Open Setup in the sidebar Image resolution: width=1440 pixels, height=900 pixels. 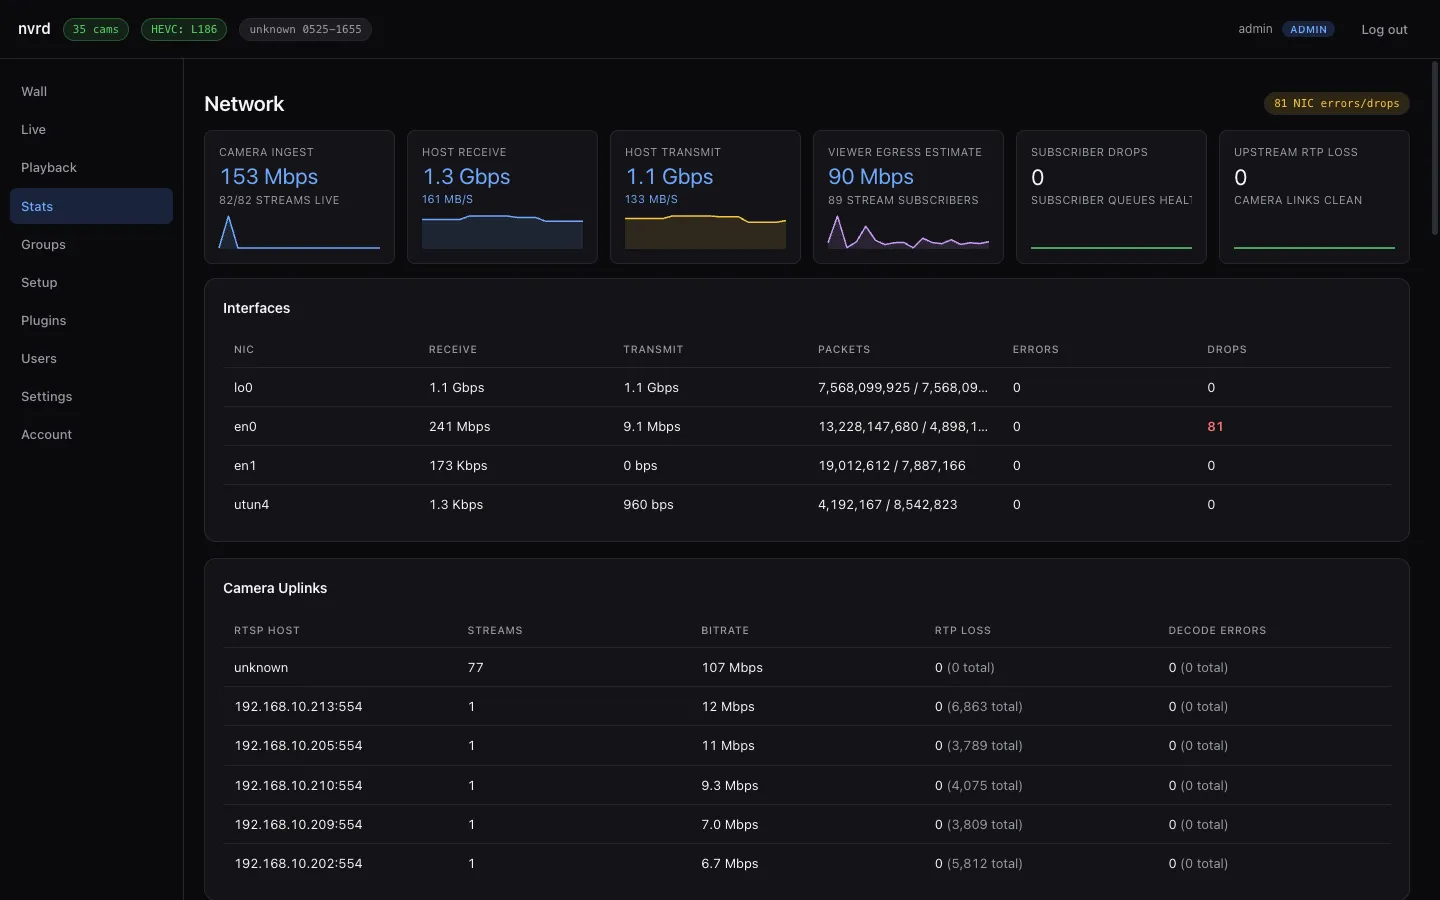pos(91,282)
